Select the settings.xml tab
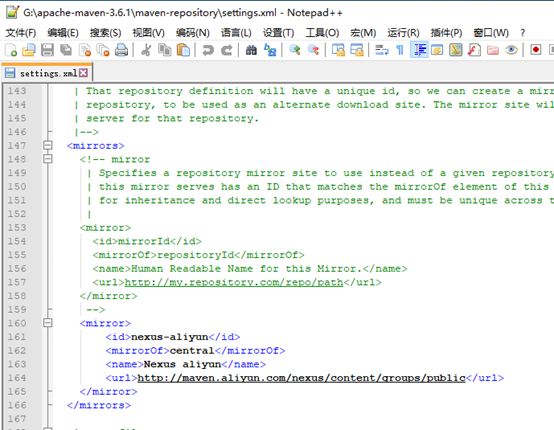The width and height of the screenshot is (554, 430). [x=47, y=73]
